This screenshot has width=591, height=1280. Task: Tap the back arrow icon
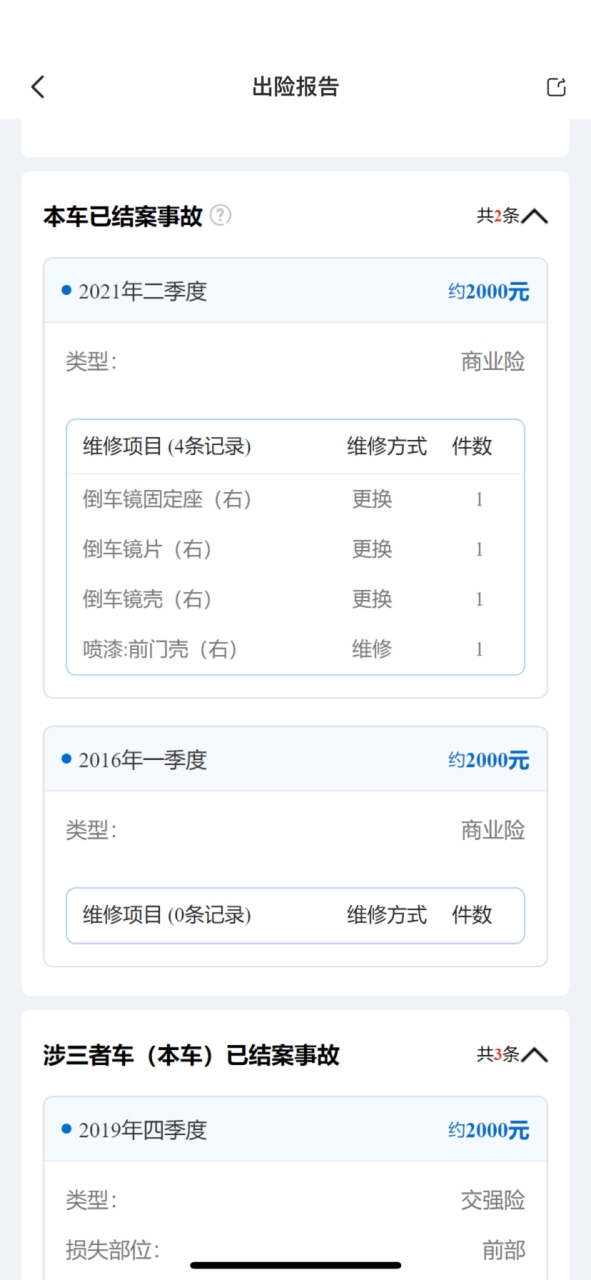click(38, 87)
